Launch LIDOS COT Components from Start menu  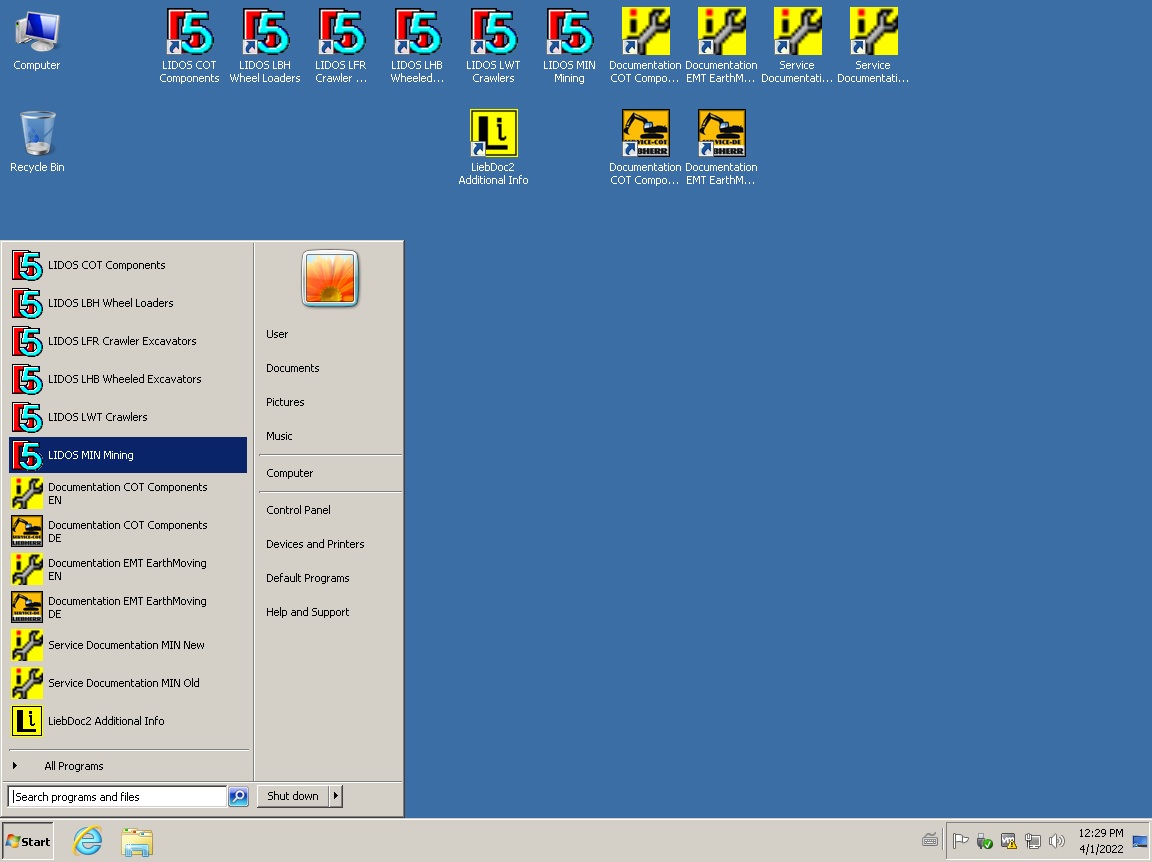tap(128, 265)
